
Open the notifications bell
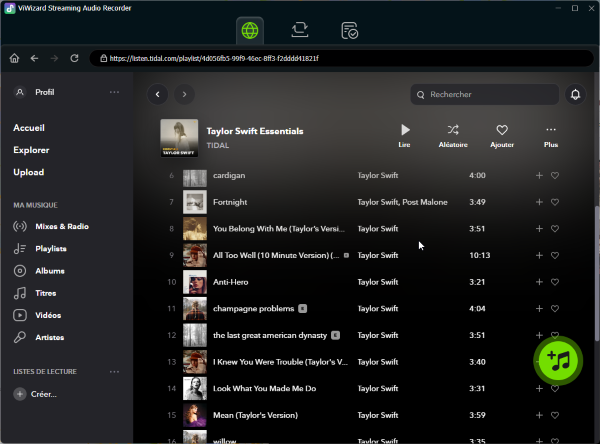pos(575,95)
